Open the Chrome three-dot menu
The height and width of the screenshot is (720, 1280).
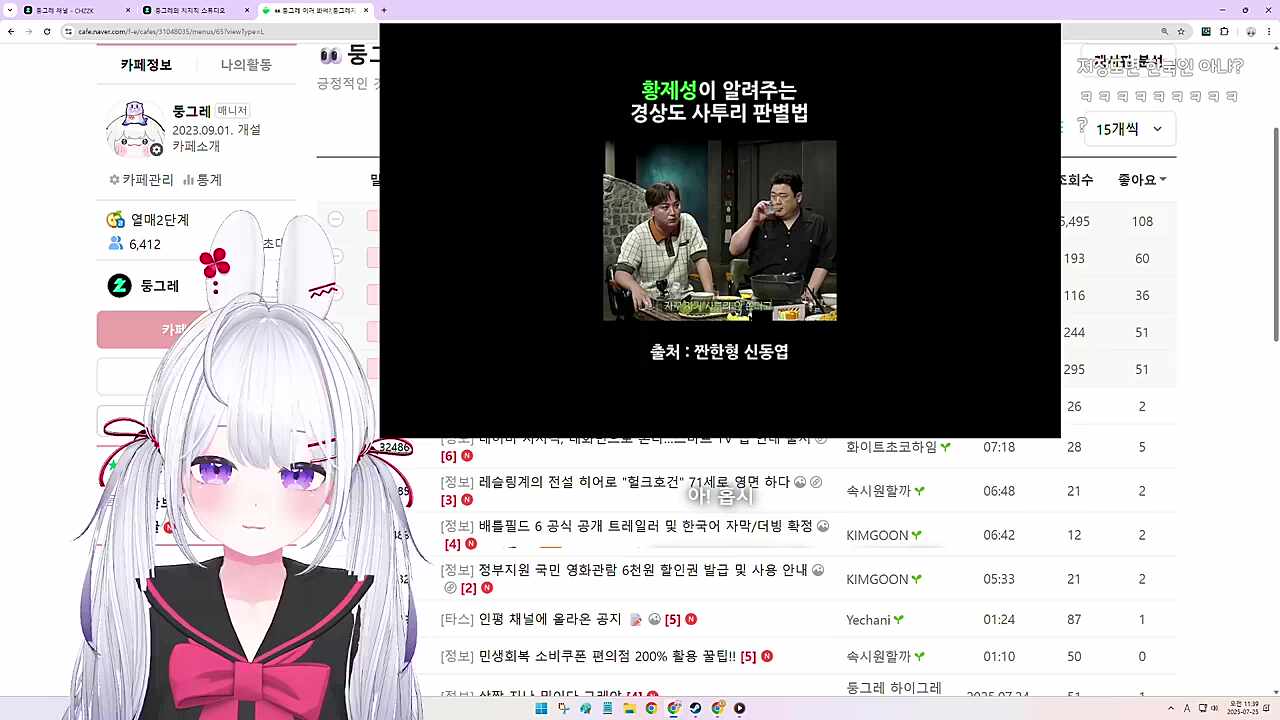pos(1267,31)
